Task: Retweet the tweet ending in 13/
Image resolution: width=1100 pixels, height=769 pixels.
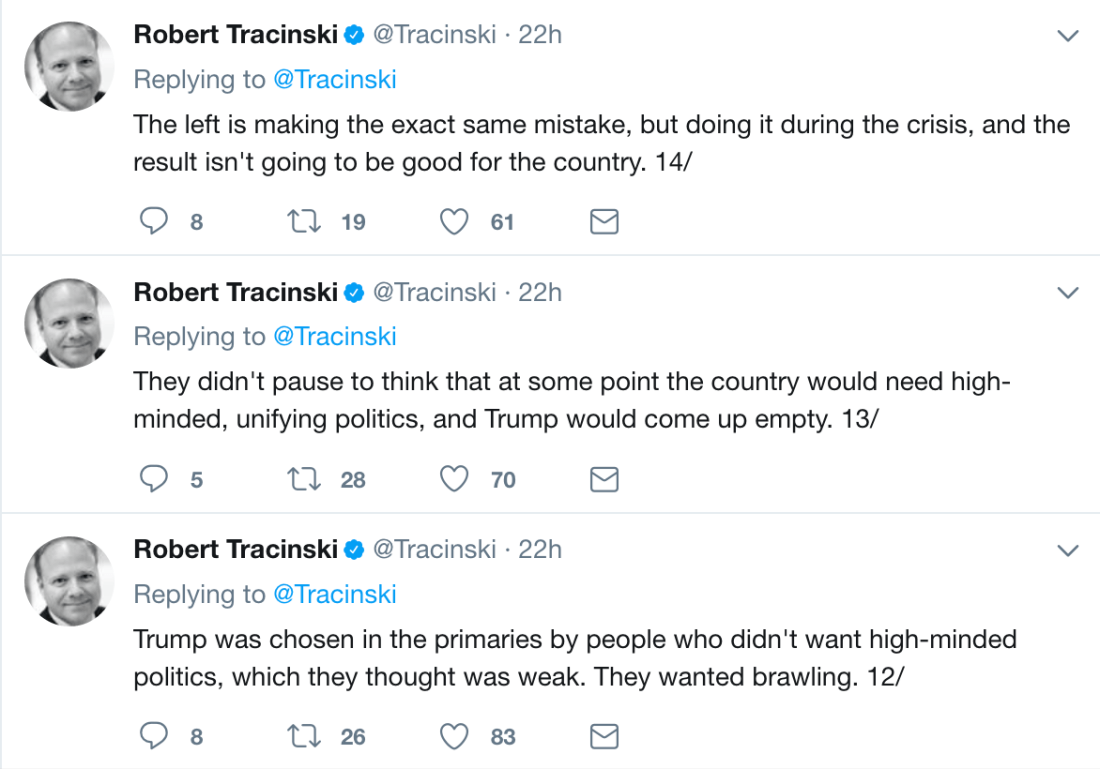Action: pos(303,479)
